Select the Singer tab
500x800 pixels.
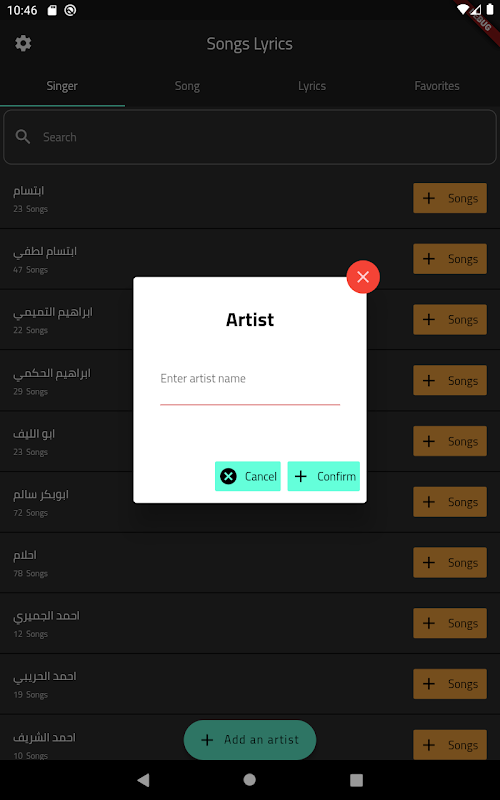[x=62, y=86]
